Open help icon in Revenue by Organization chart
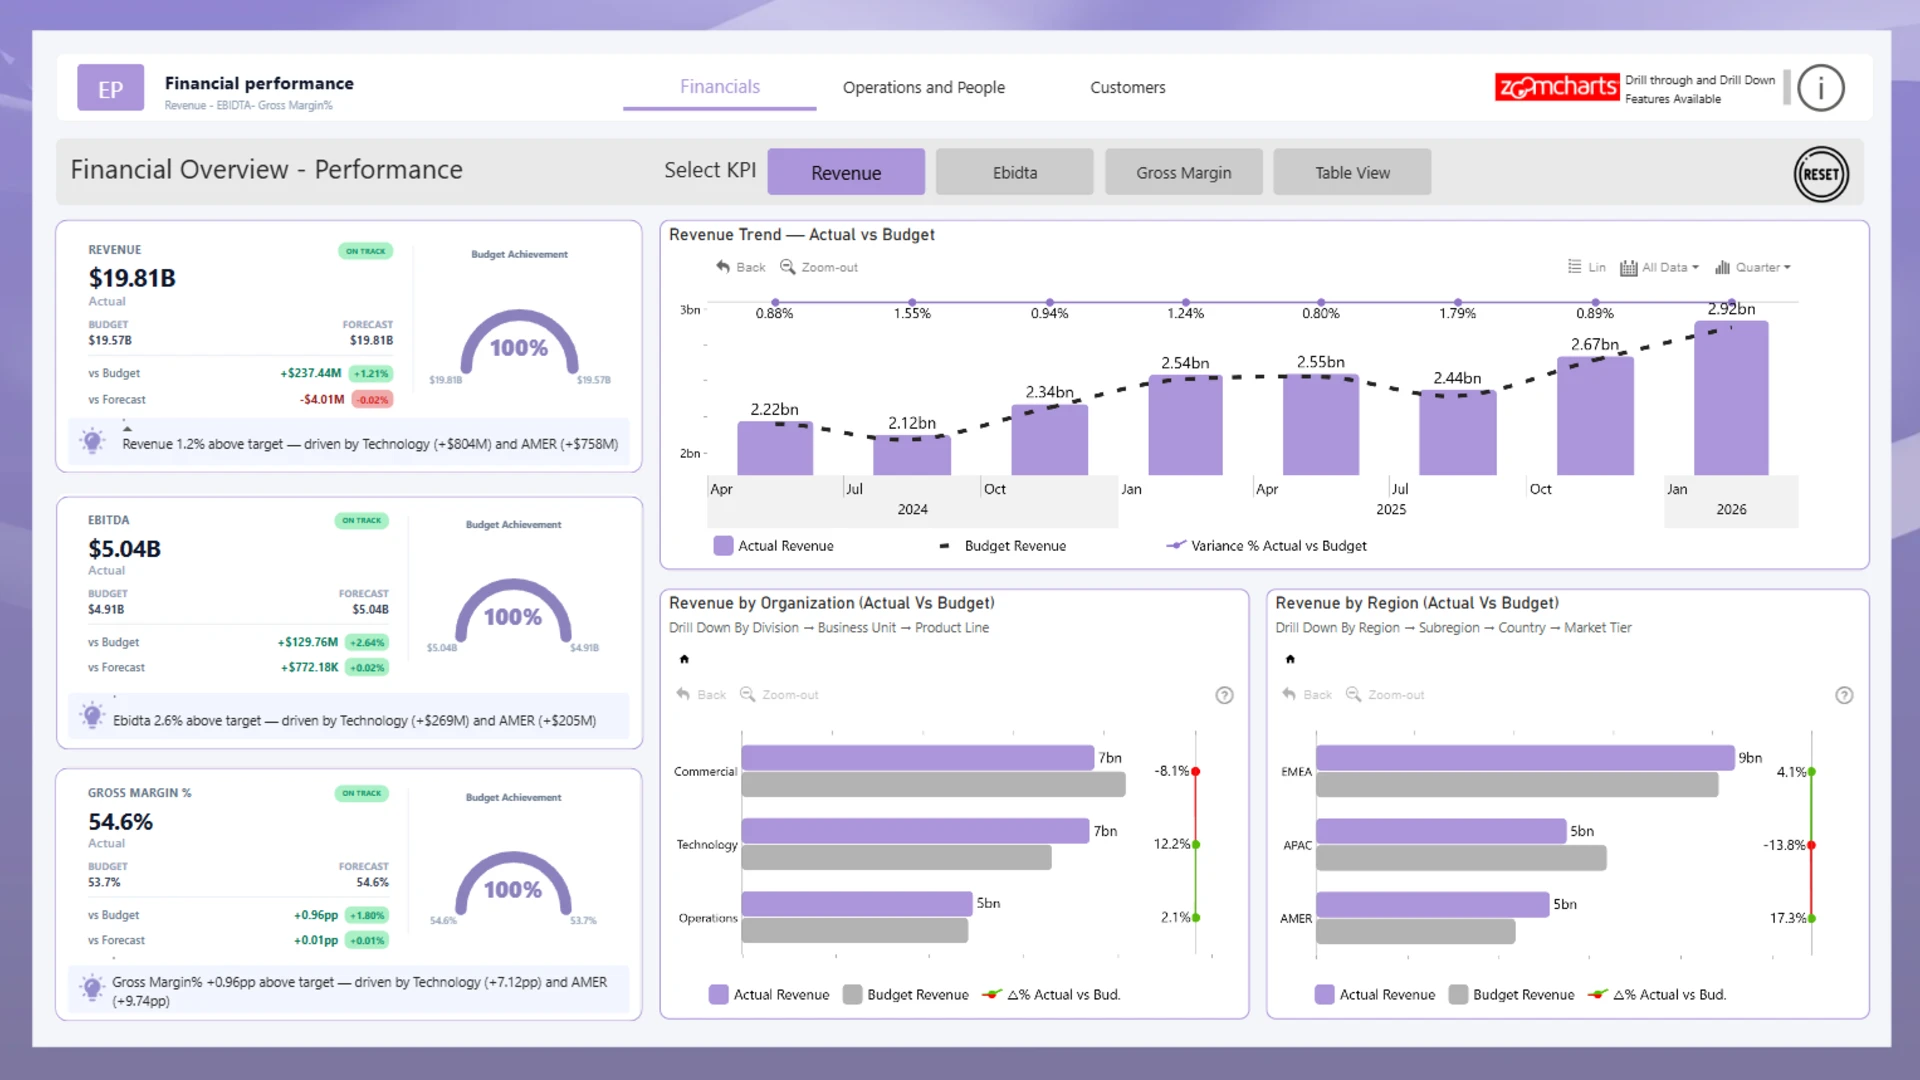The height and width of the screenshot is (1080, 1920). (x=1224, y=695)
